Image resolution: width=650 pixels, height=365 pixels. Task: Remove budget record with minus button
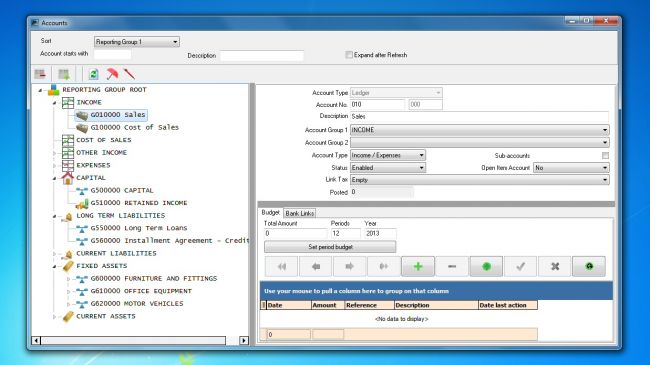coord(452,266)
